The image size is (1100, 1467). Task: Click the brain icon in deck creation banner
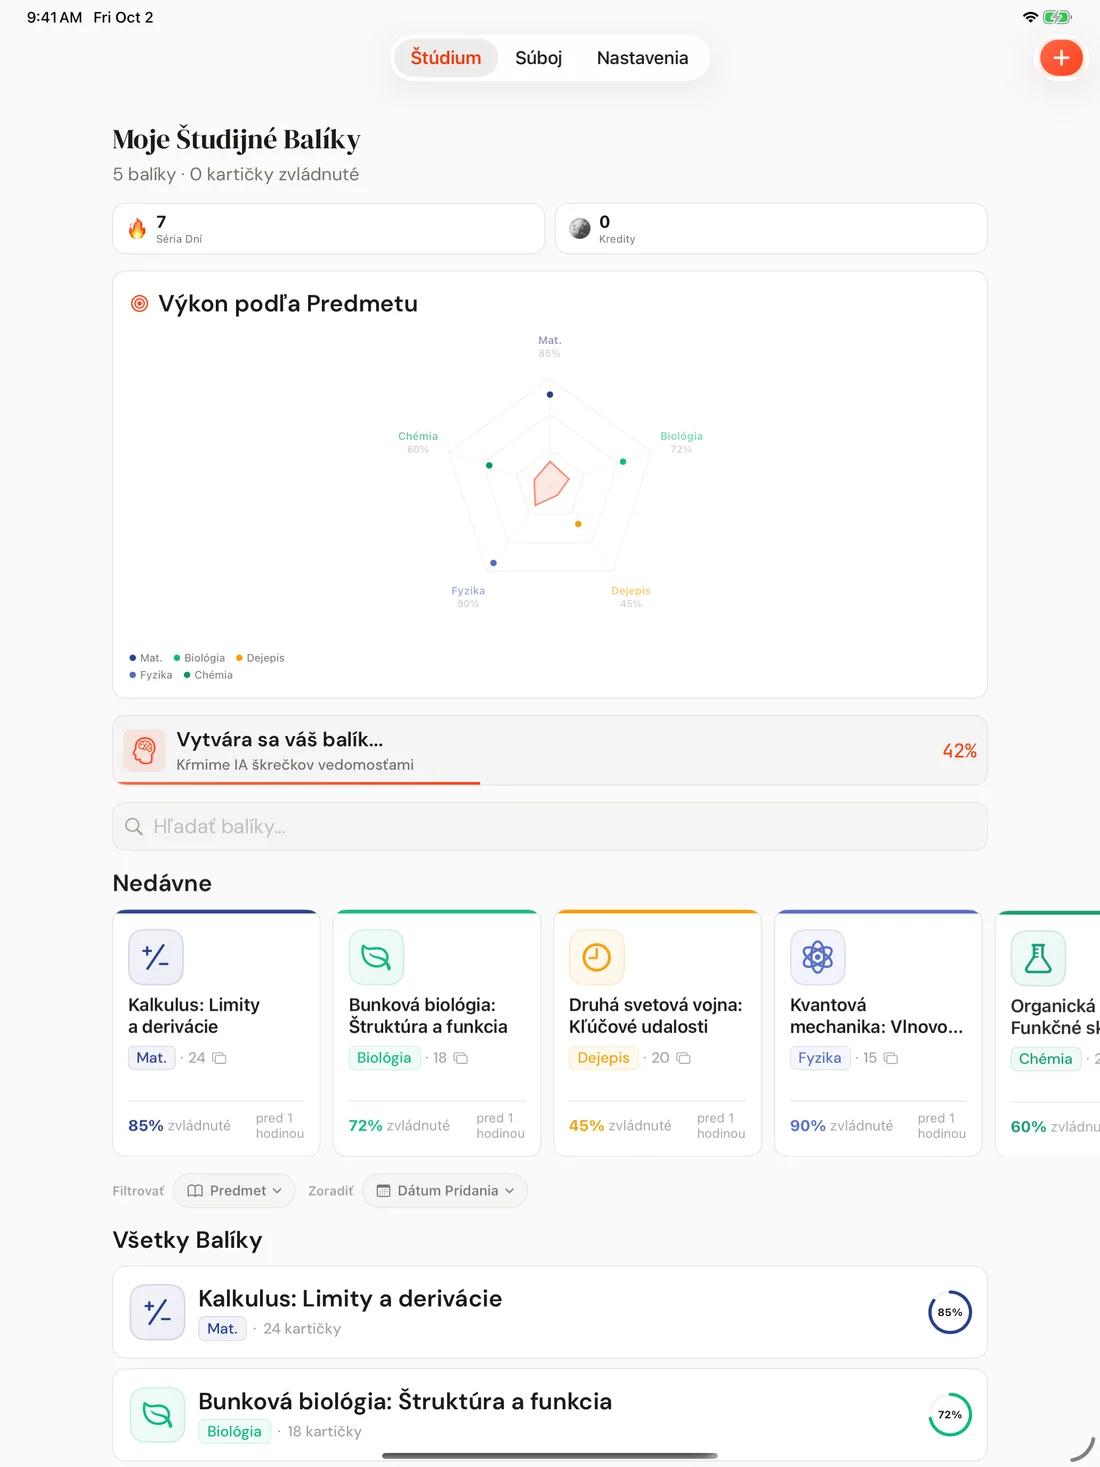point(144,750)
